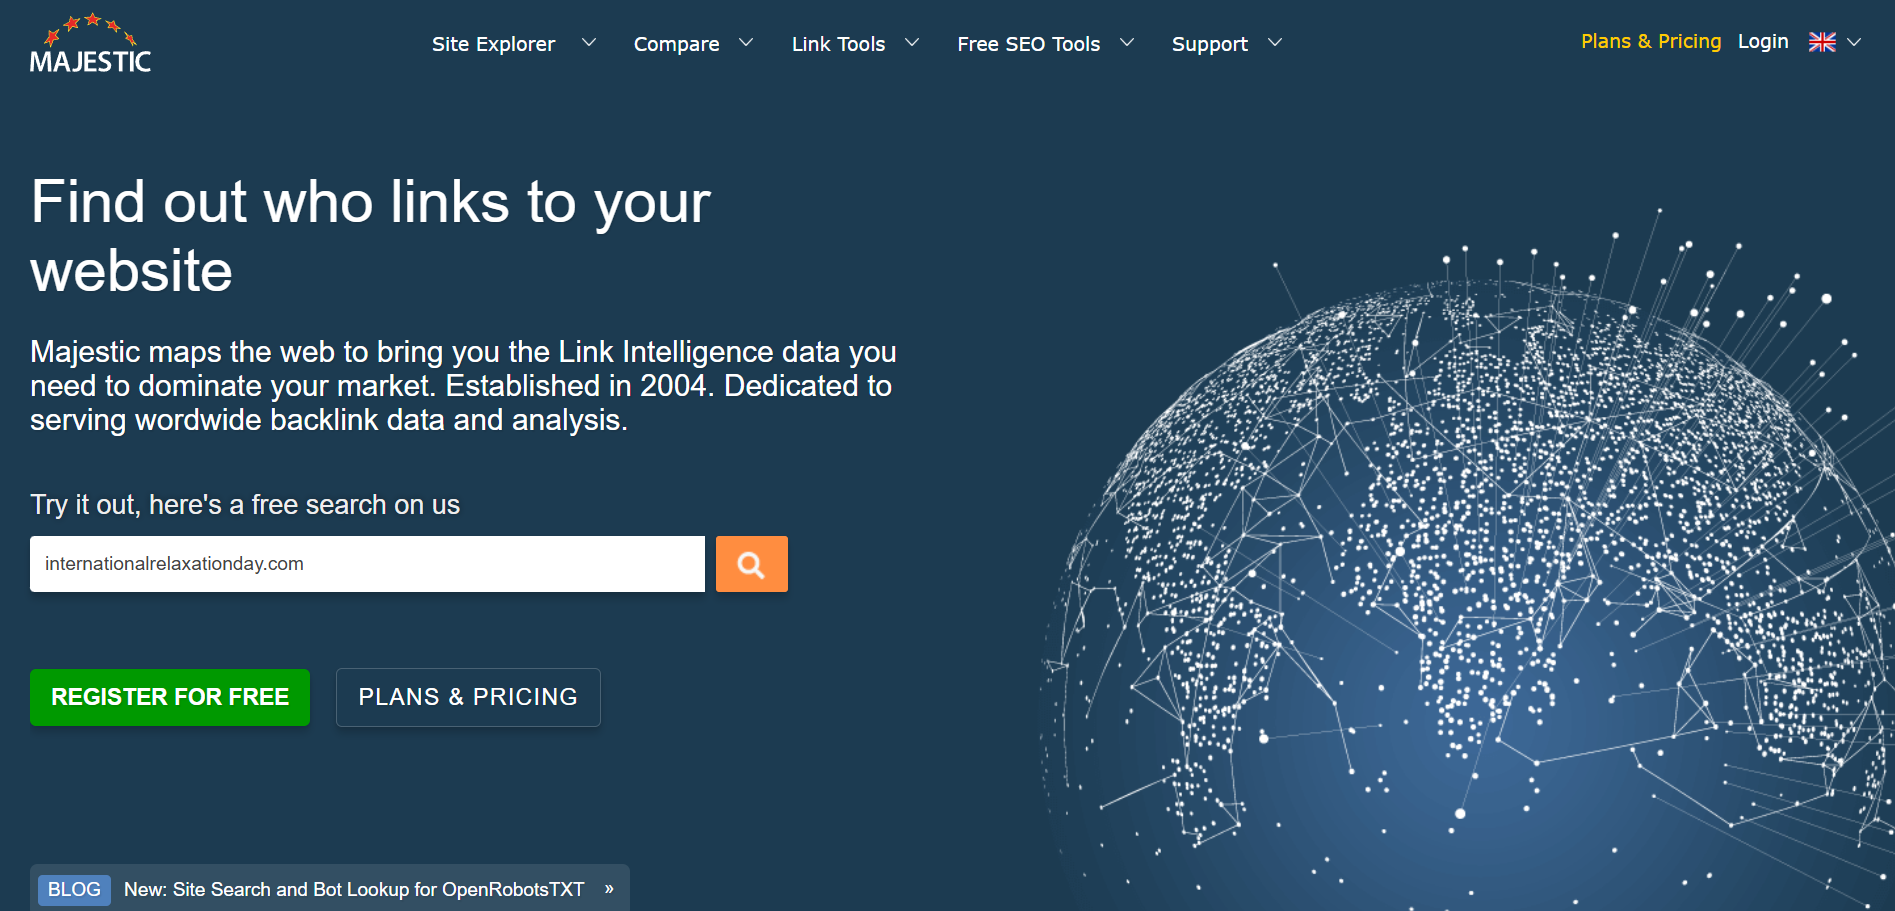
Task: Expand the Free SEO Tools chevron
Action: pyautogui.click(x=1127, y=42)
